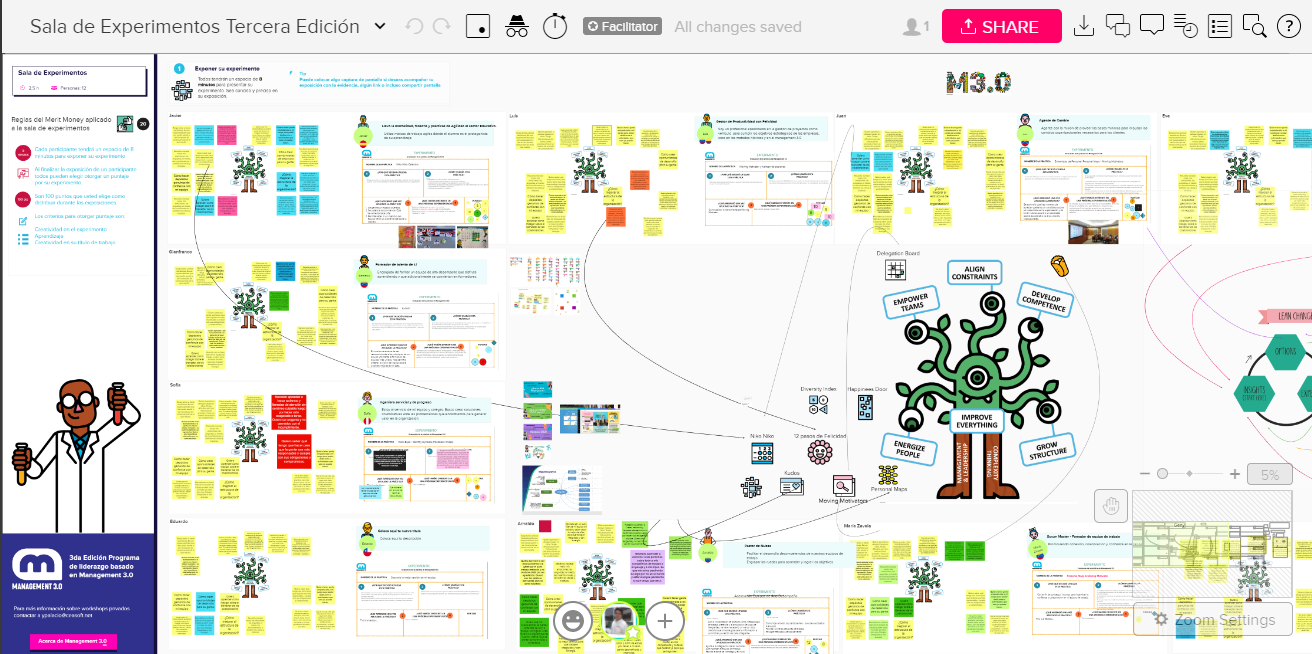
Task: Open the help question mark icon
Action: (1288, 27)
